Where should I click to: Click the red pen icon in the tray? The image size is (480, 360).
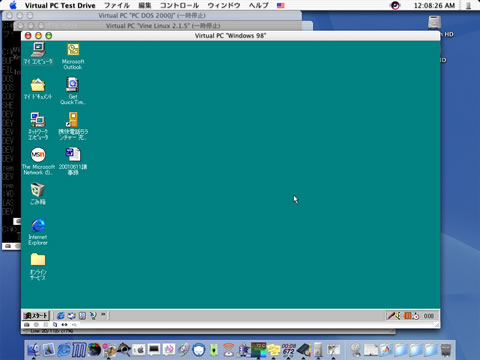pos(391,316)
